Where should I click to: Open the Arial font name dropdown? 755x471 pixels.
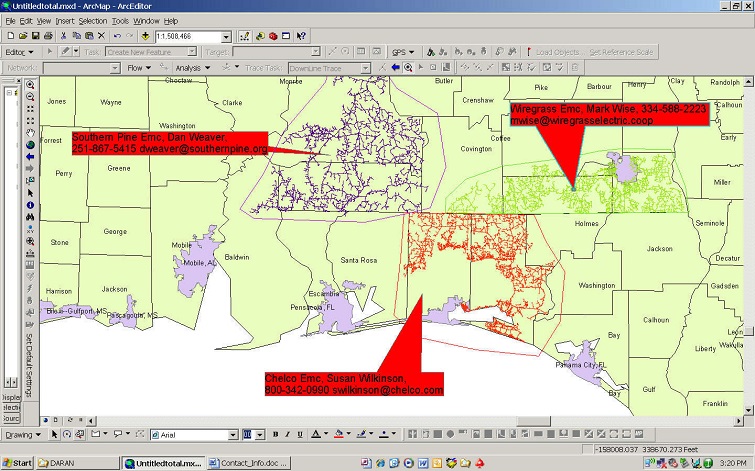(235, 435)
